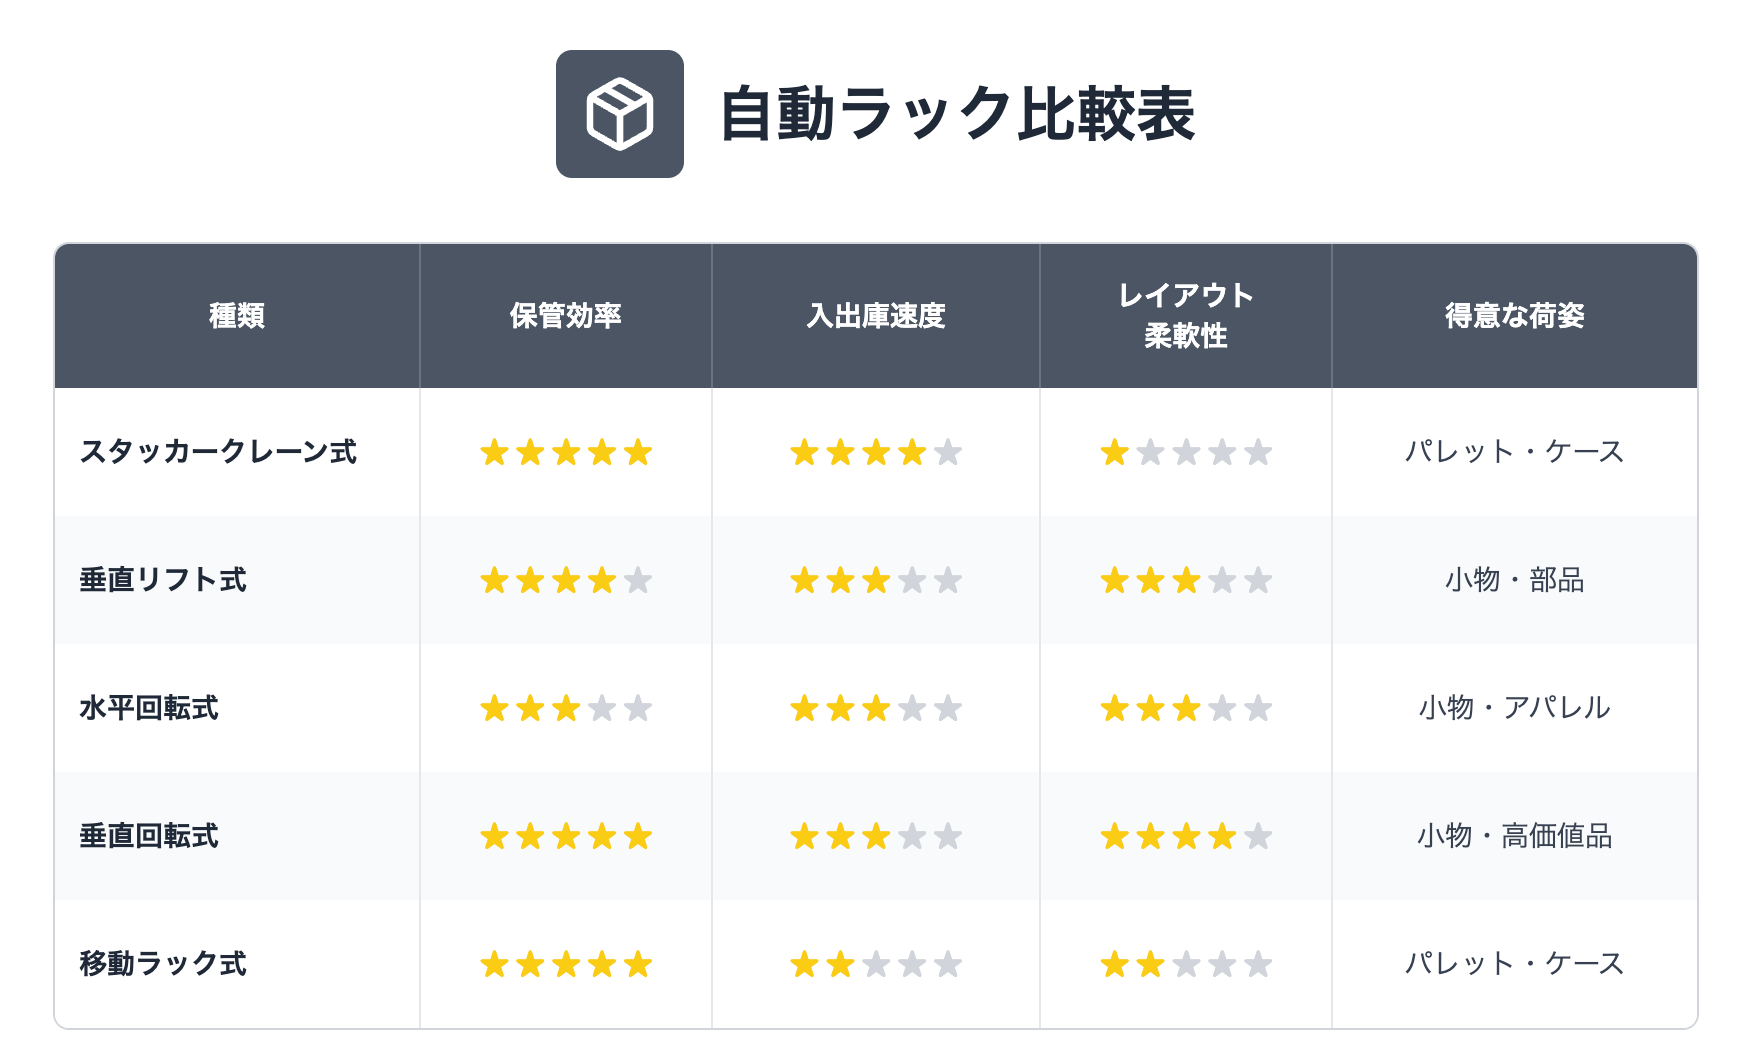Click the 保管効率 star rating for スタッカークレーン式
1760x1056 pixels.
click(566, 453)
